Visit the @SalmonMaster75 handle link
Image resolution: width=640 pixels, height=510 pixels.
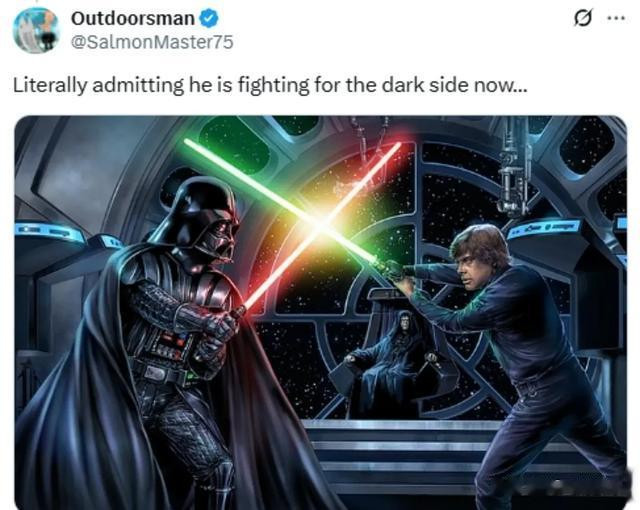[152, 42]
